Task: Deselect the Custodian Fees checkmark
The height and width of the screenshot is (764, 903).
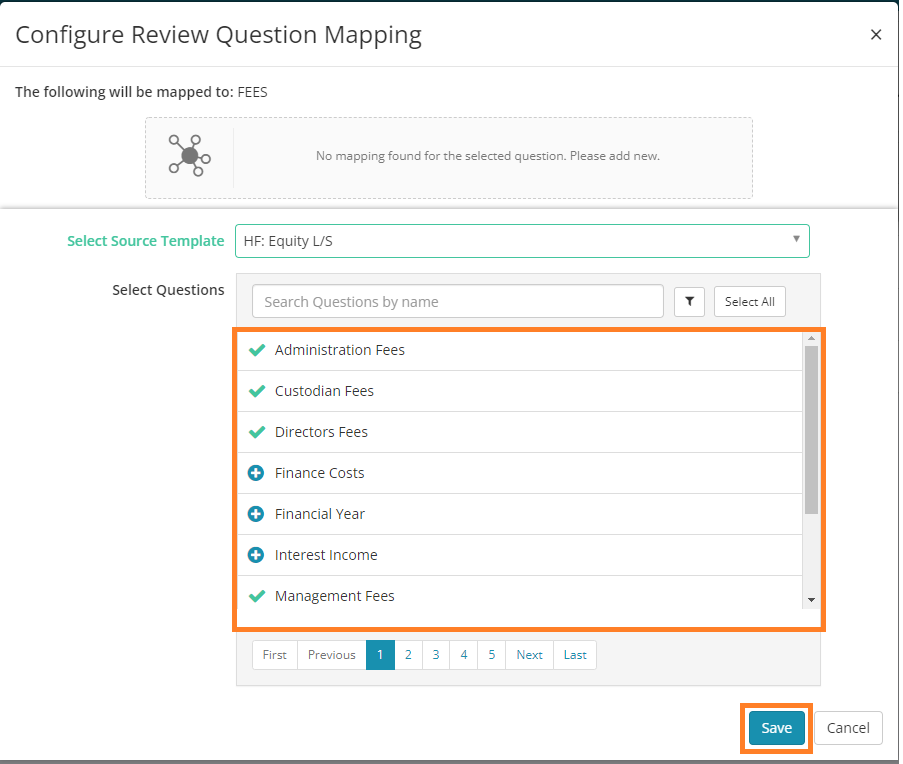Action: click(x=257, y=391)
